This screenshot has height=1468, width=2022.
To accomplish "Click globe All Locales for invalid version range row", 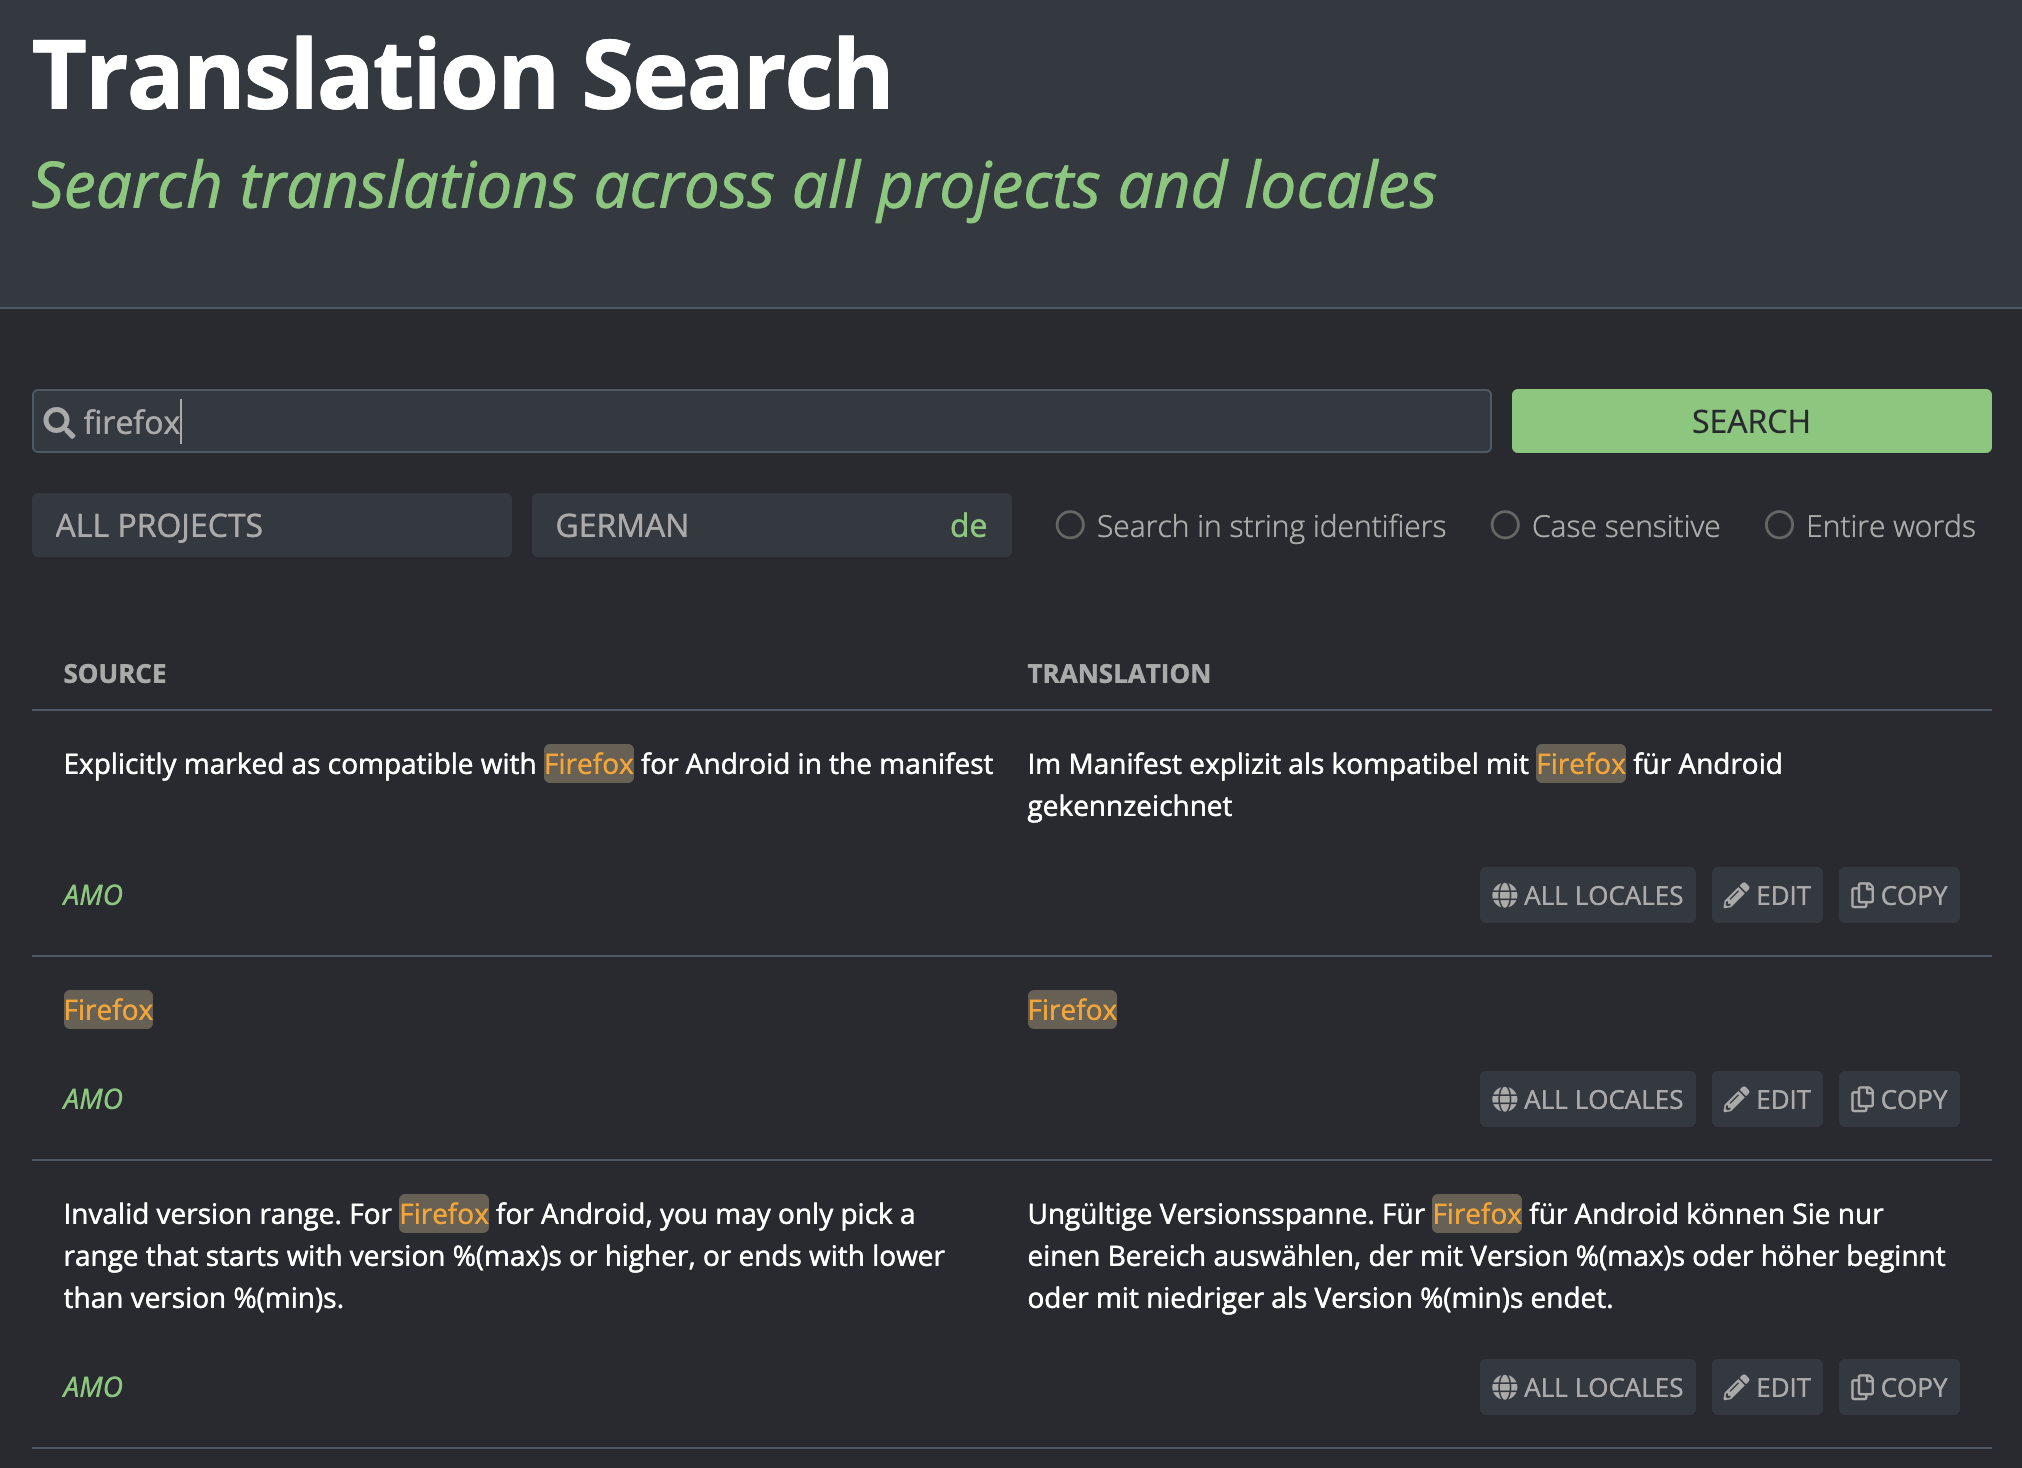I will tap(1587, 1388).
